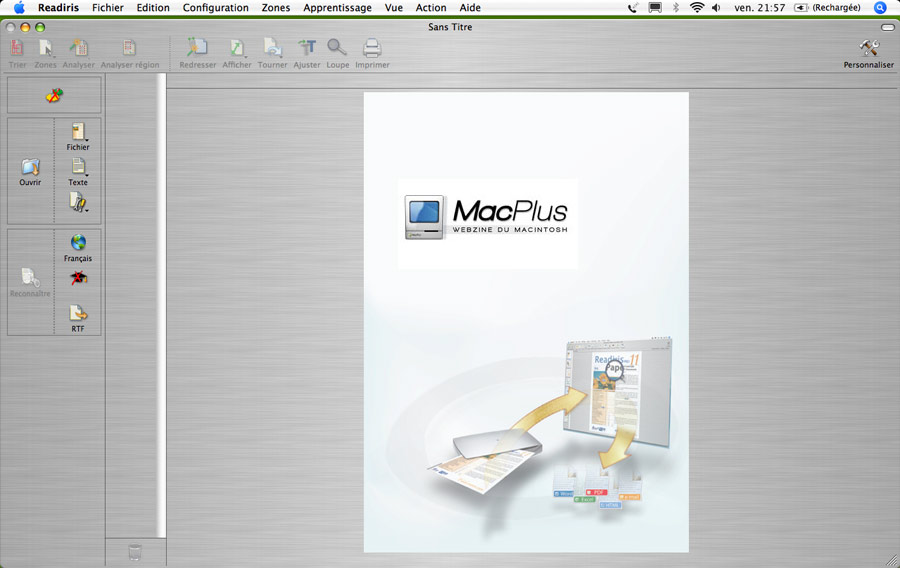The image size is (900, 568).
Task: Click the volume speaker icon in menu bar
Action: tap(716, 7)
